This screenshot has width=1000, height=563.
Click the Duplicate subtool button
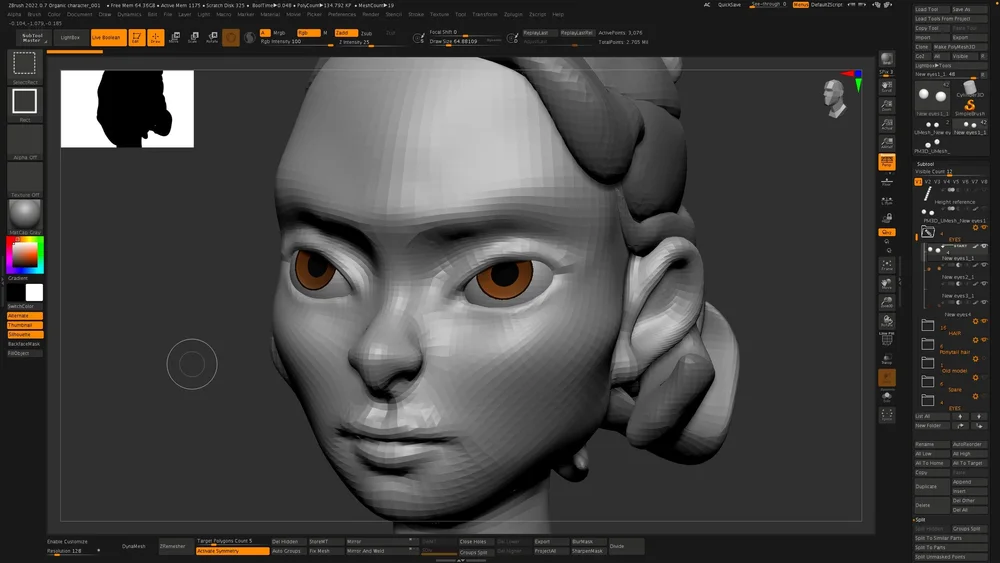tap(931, 486)
